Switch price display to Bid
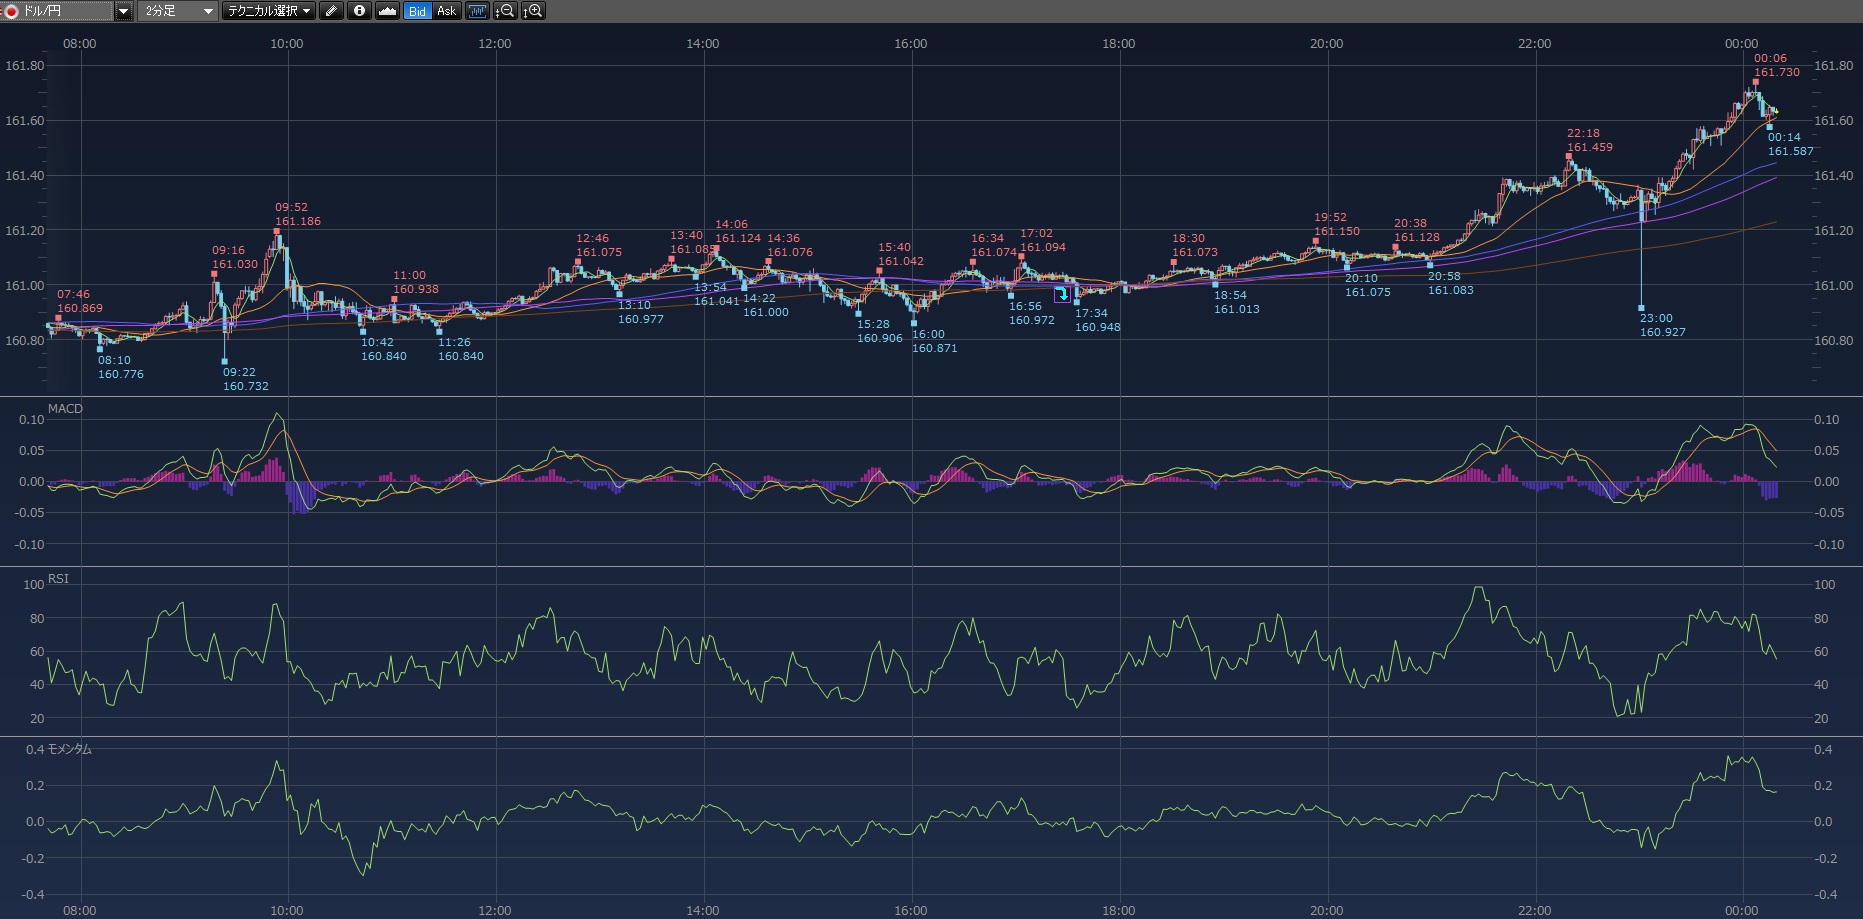1863x919 pixels. tap(417, 11)
